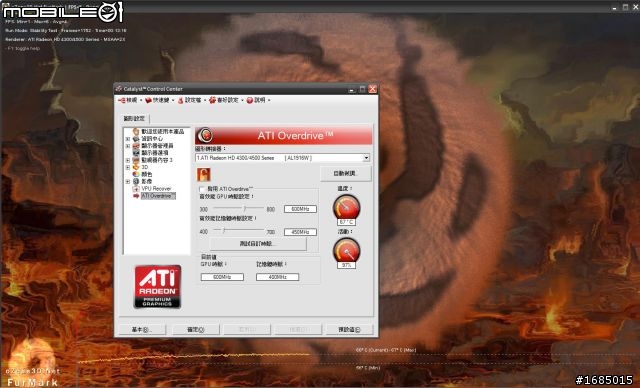Click the greyed-out Apply button

(247, 329)
